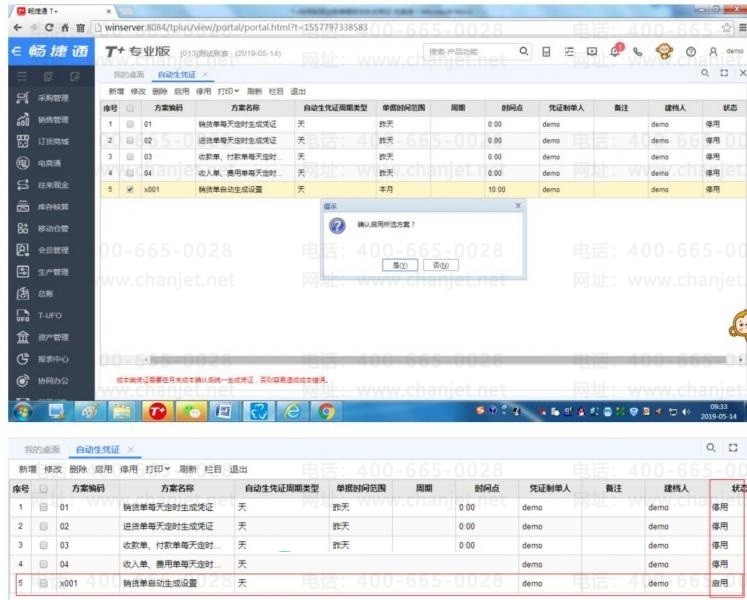Uncheck the ticked x001 row checkbox
This screenshot has height=600, width=747.
pyautogui.click(x=130, y=189)
